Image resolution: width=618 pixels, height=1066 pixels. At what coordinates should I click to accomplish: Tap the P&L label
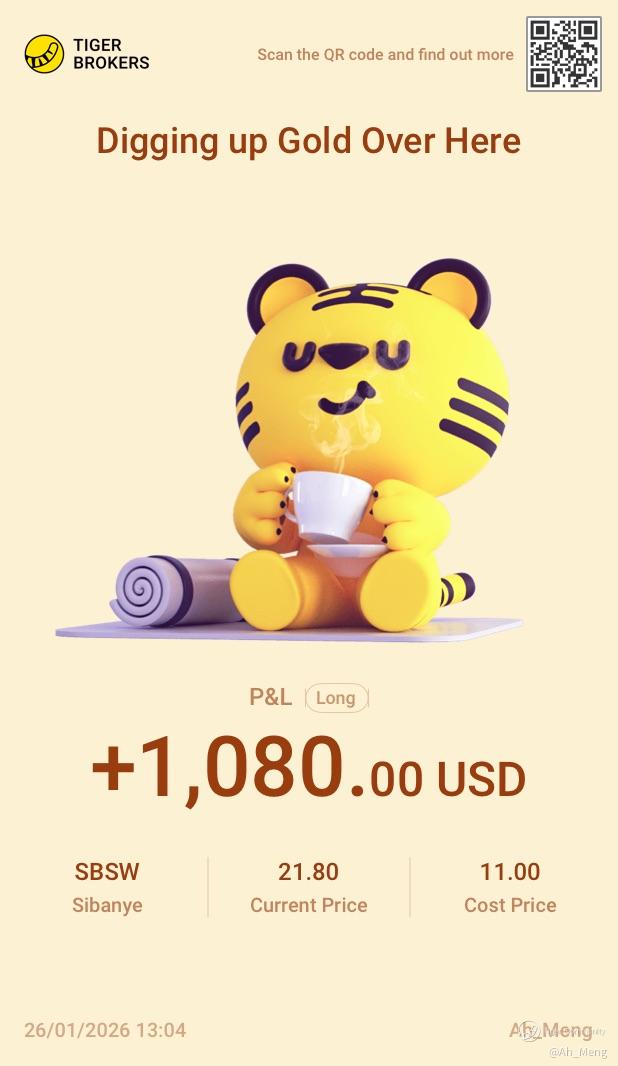pyautogui.click(x=270, y=697)
